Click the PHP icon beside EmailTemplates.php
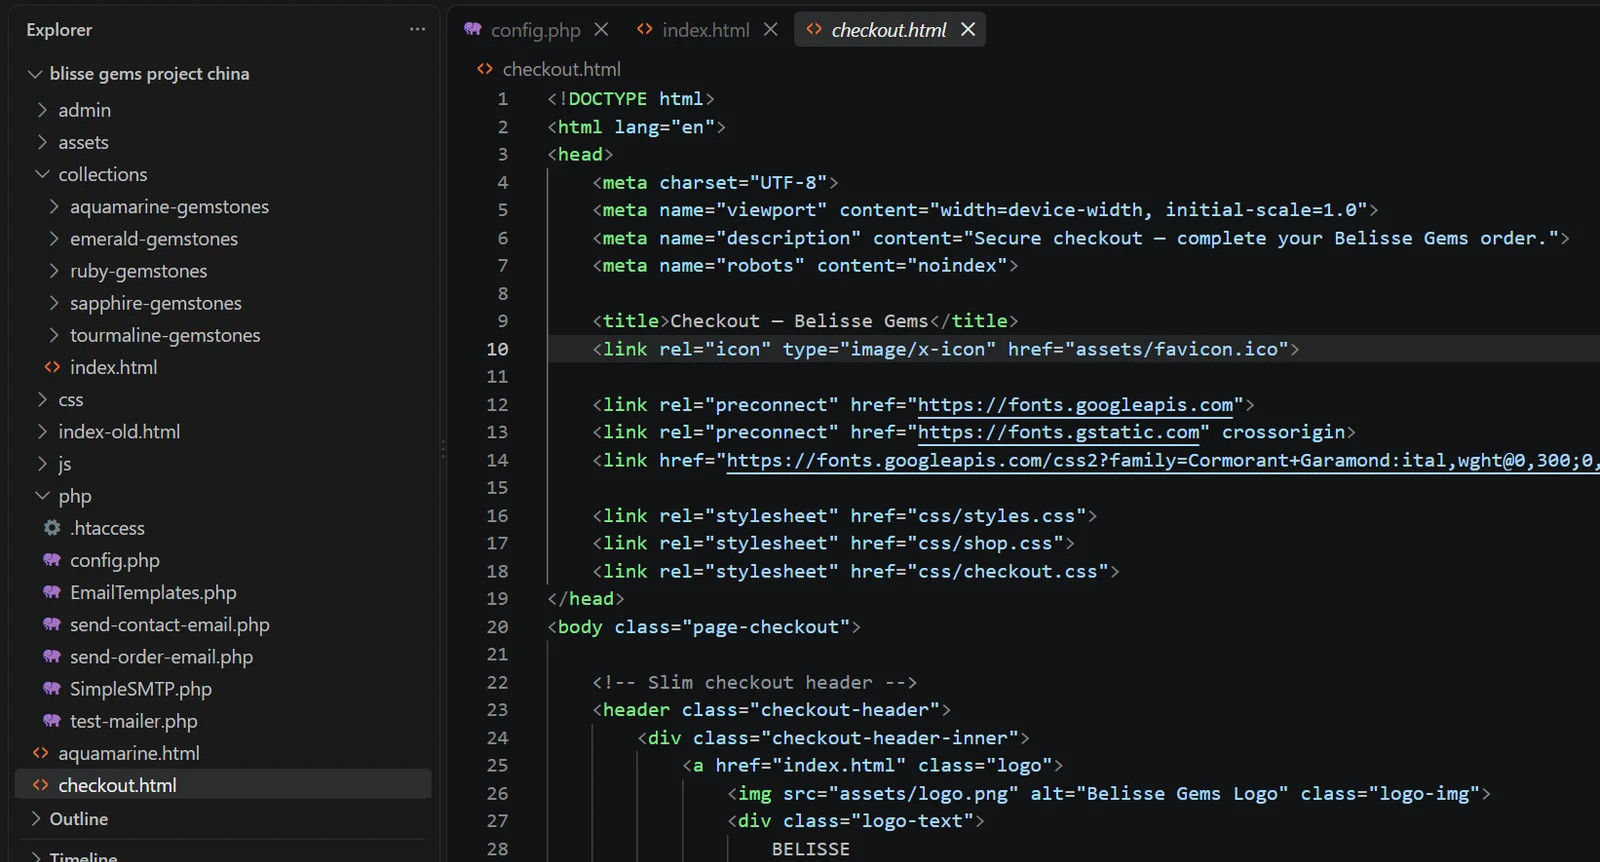1600x862 pixels. pos(52,592)
